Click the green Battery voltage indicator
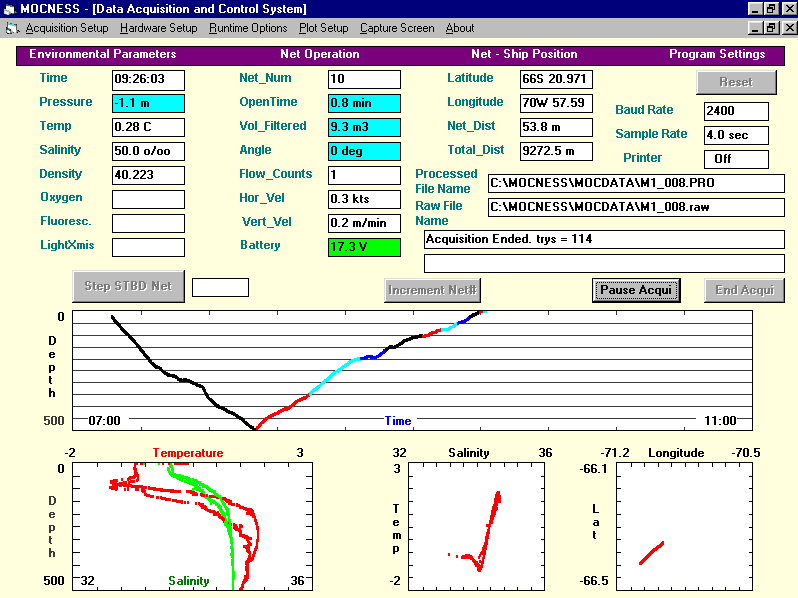The width and height of the screenshot is (798, 598). (364, 247)
